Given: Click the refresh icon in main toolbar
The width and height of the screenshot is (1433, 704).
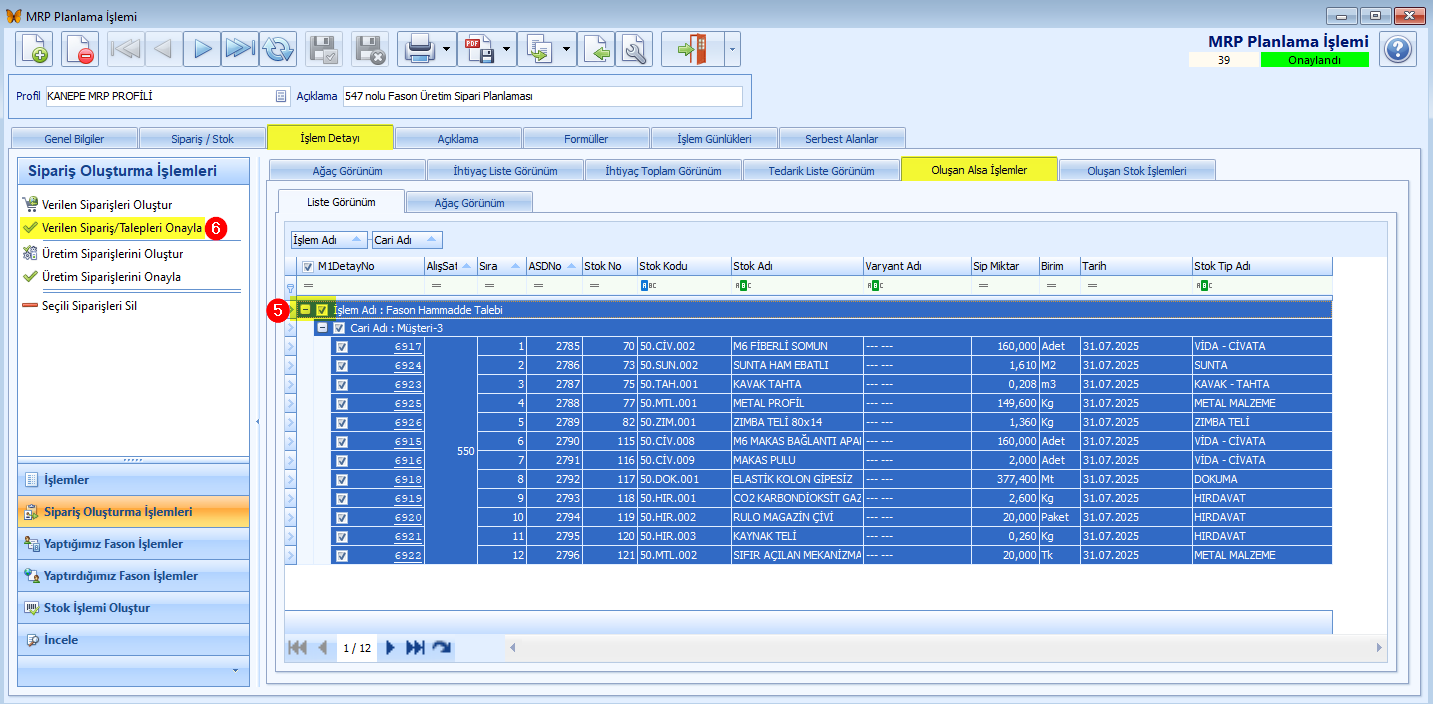Looking at the screenshot, I should [x=278, y=49].
